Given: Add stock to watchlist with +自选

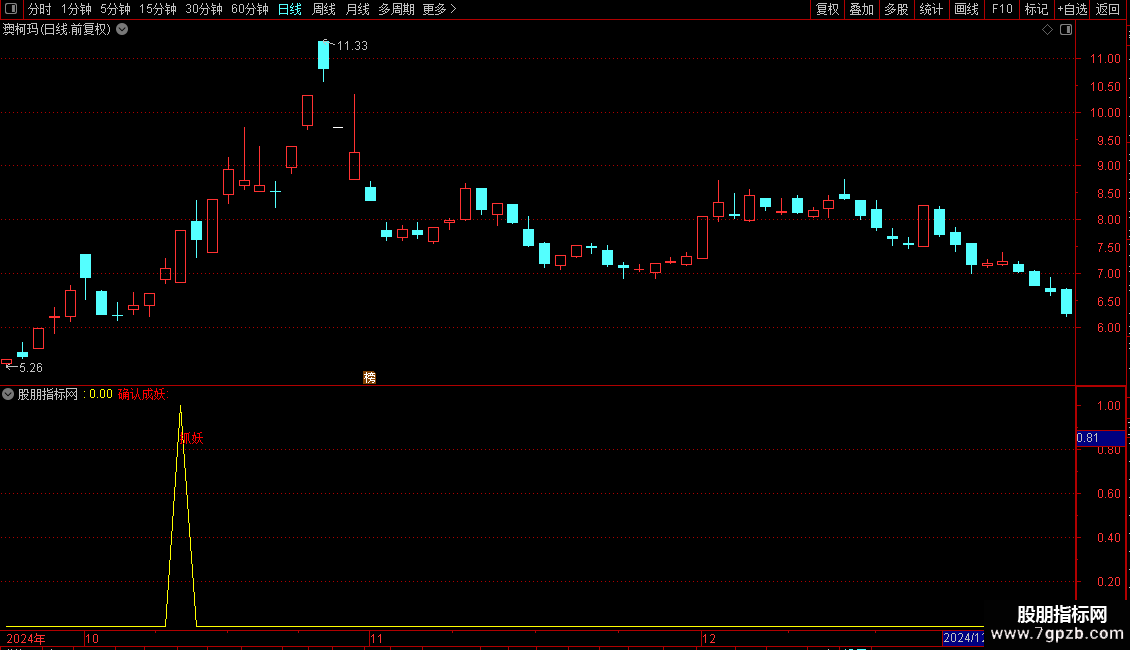Looking at the screenshot, I should tap(1072, 9).
